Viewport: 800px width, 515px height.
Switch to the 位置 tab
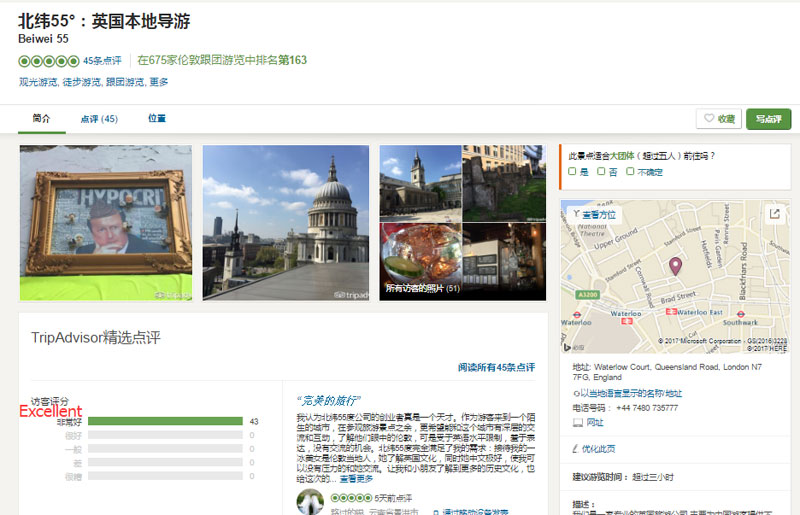coord(157,119)
